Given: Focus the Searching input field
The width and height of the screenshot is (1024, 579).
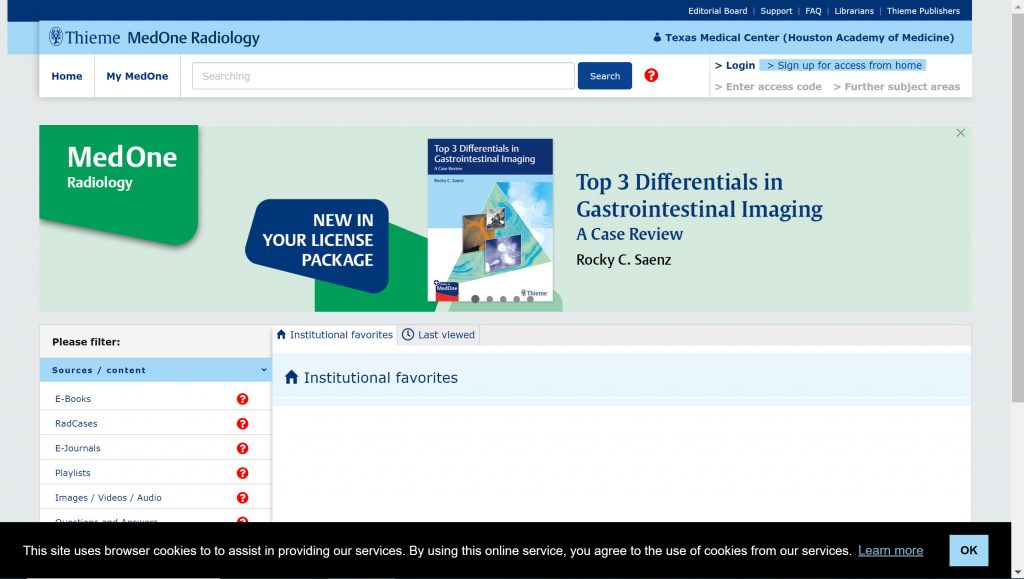Looking at the screenshot, I should pyautogui.click(x=383, y=76).
